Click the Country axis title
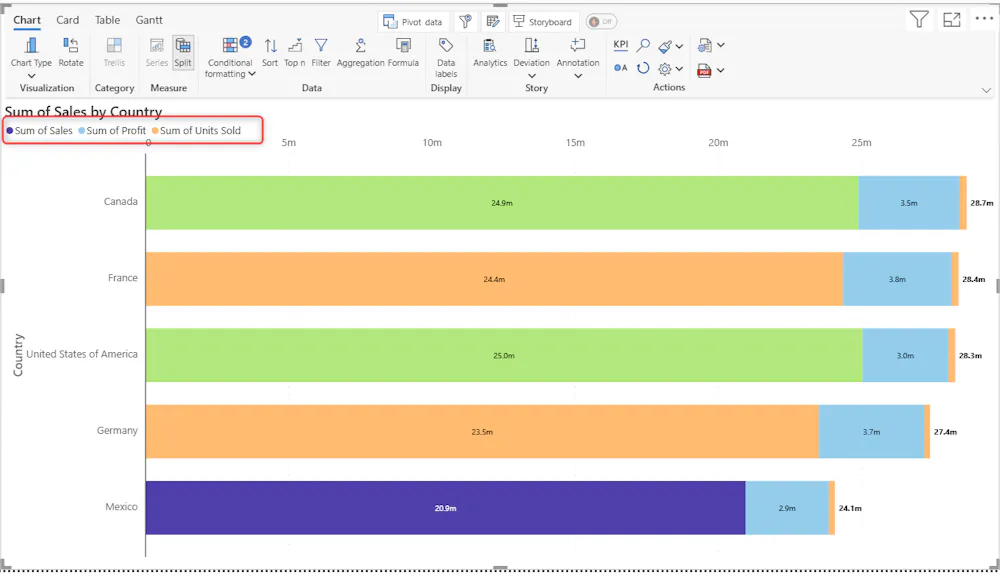The image size is (1000, 577). coord(18,355)
